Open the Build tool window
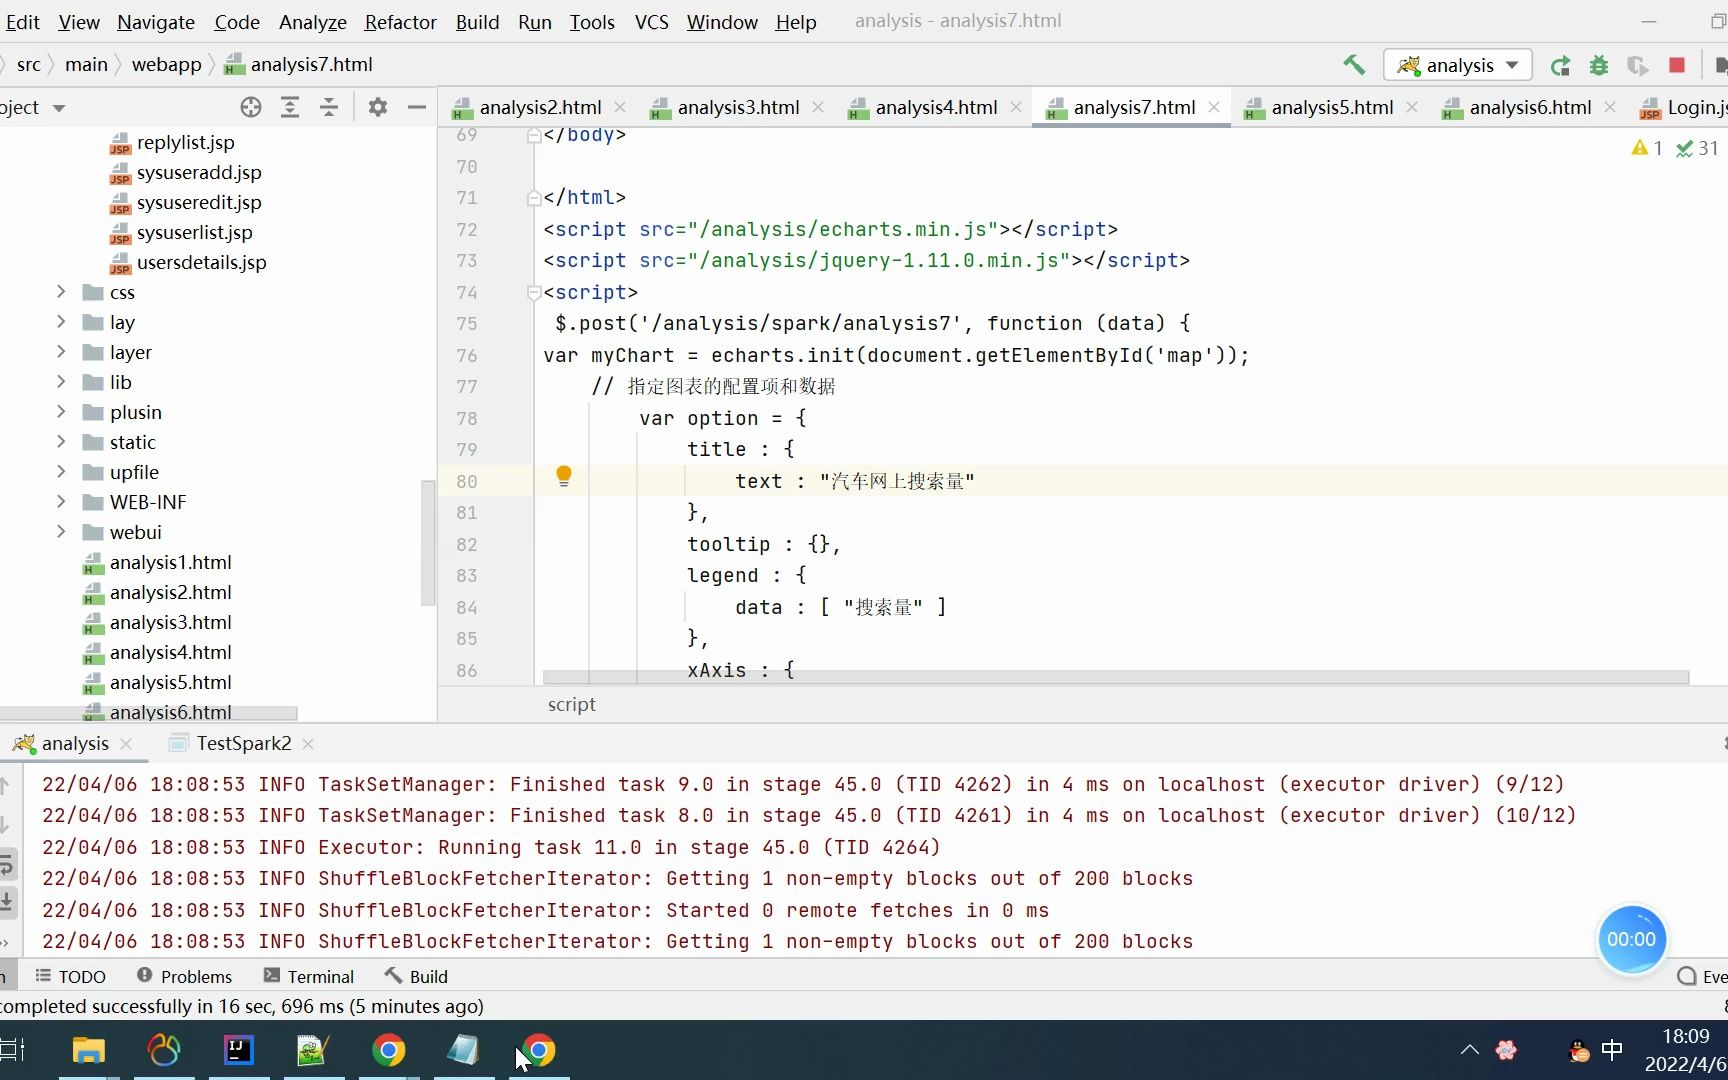Image resolution: width=1728 pixels, height=1080 pixels. [x=416, y=976]
